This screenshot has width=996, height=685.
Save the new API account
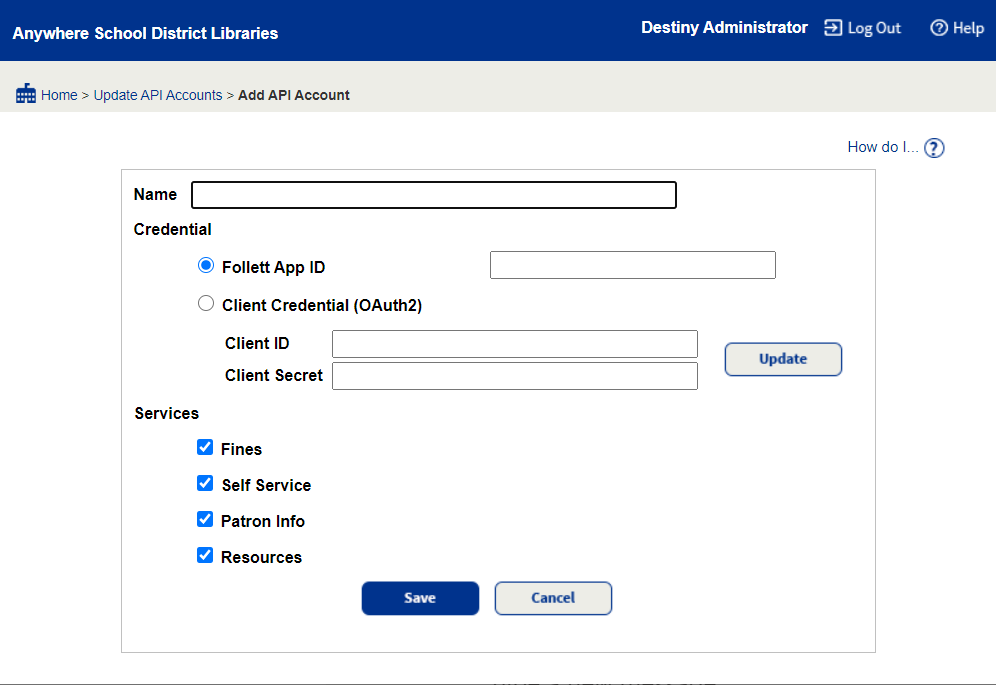click(420, 598)
